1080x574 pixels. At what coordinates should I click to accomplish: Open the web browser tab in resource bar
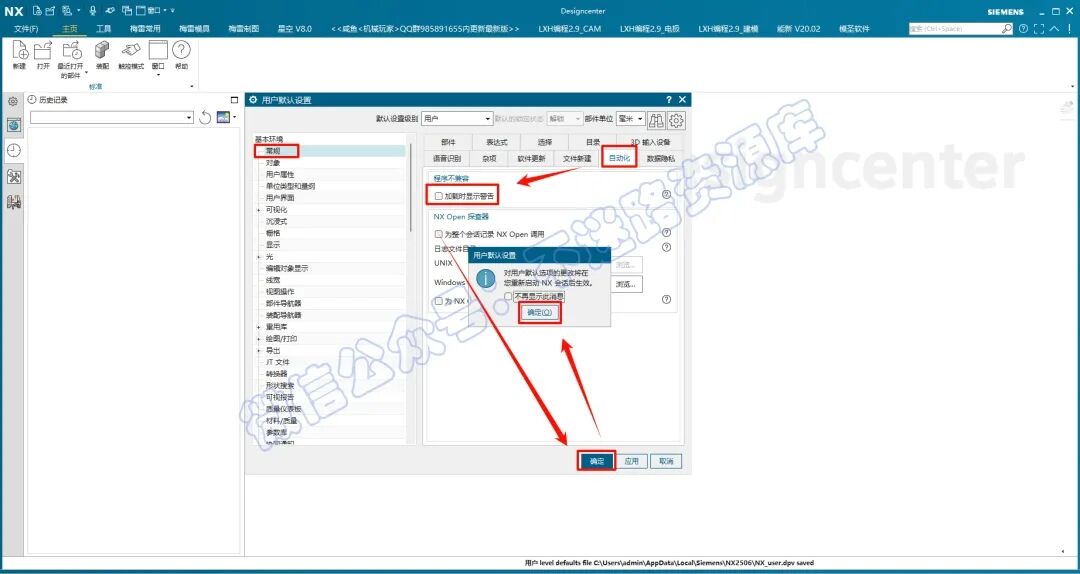pyautogui.click(x=14, y=125)
